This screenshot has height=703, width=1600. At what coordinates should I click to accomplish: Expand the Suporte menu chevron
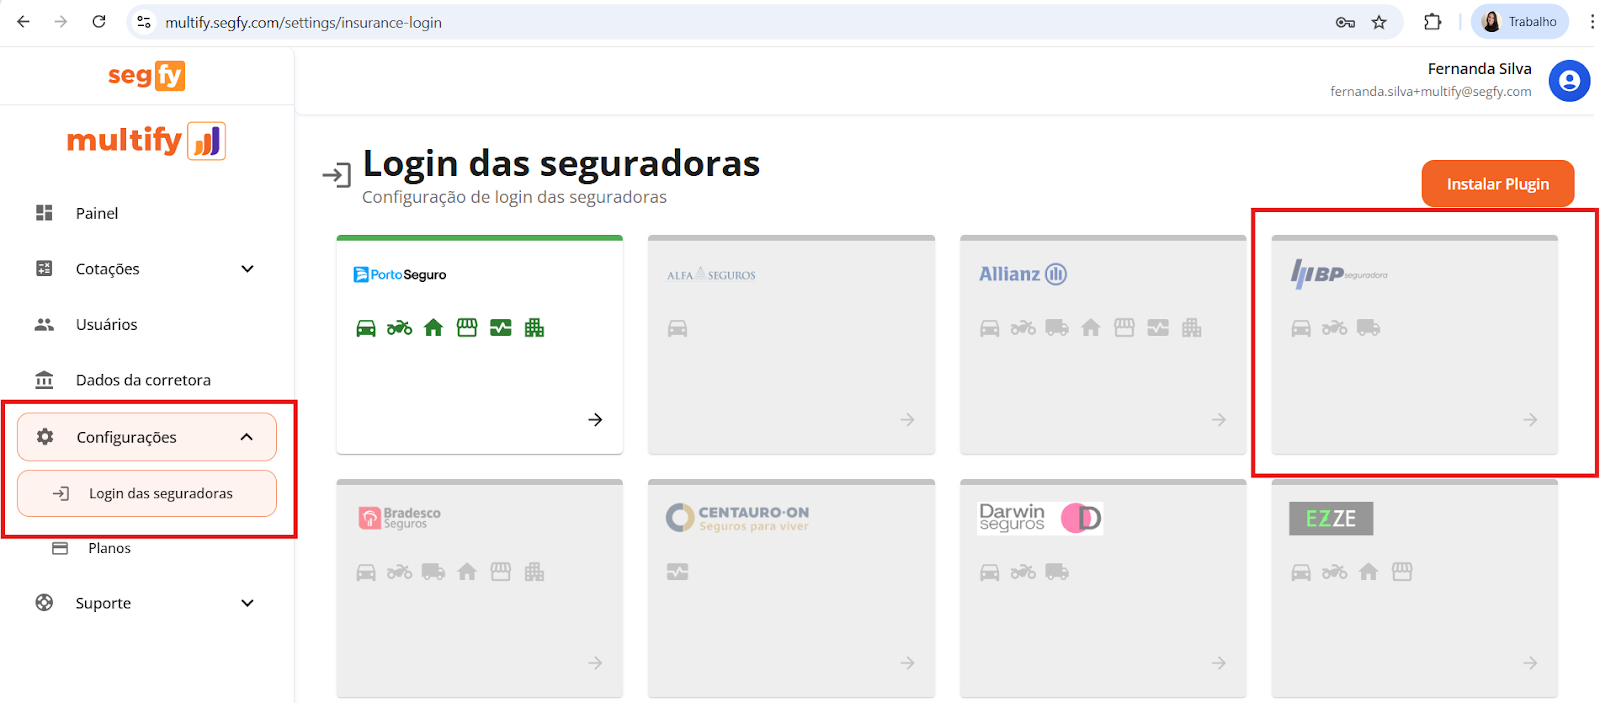pos(247,603)
